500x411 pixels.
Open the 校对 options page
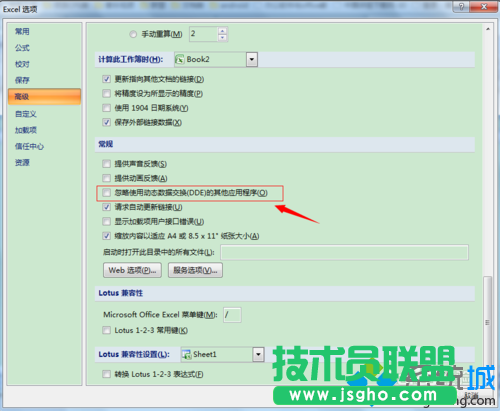22,64
